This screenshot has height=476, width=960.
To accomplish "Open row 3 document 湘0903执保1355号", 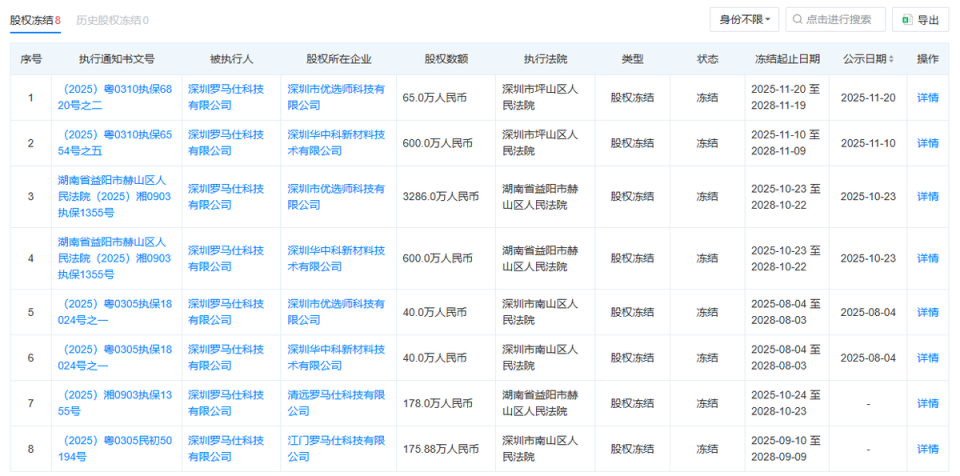I will 114,197.
